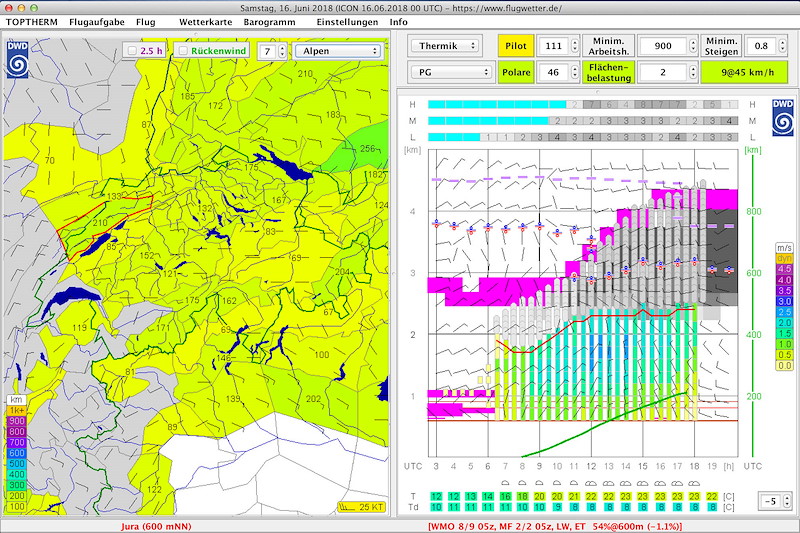Adjust the Flächenbelastung stepper arrows
800x533 pixels.
tap(693, 72)
